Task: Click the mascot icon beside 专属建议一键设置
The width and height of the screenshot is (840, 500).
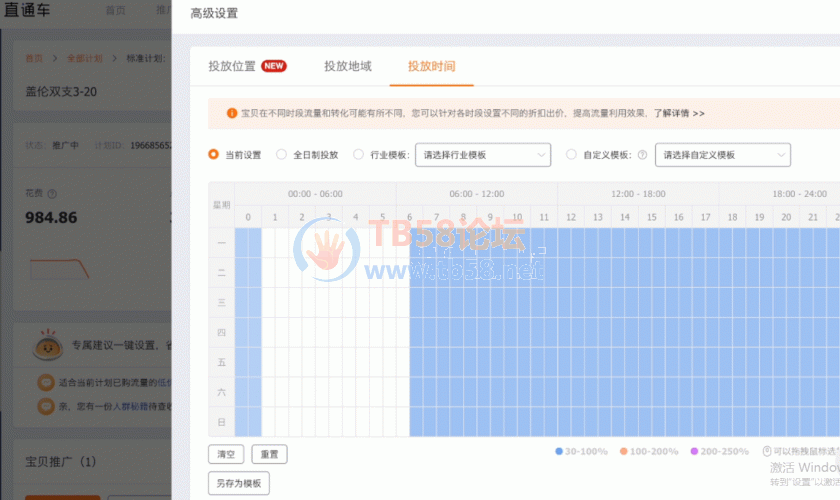Action: (x=46, y=345)
